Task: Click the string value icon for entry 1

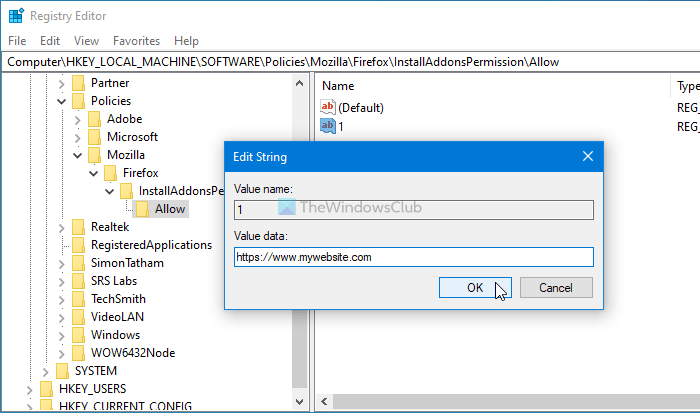Action: (328, 126)
